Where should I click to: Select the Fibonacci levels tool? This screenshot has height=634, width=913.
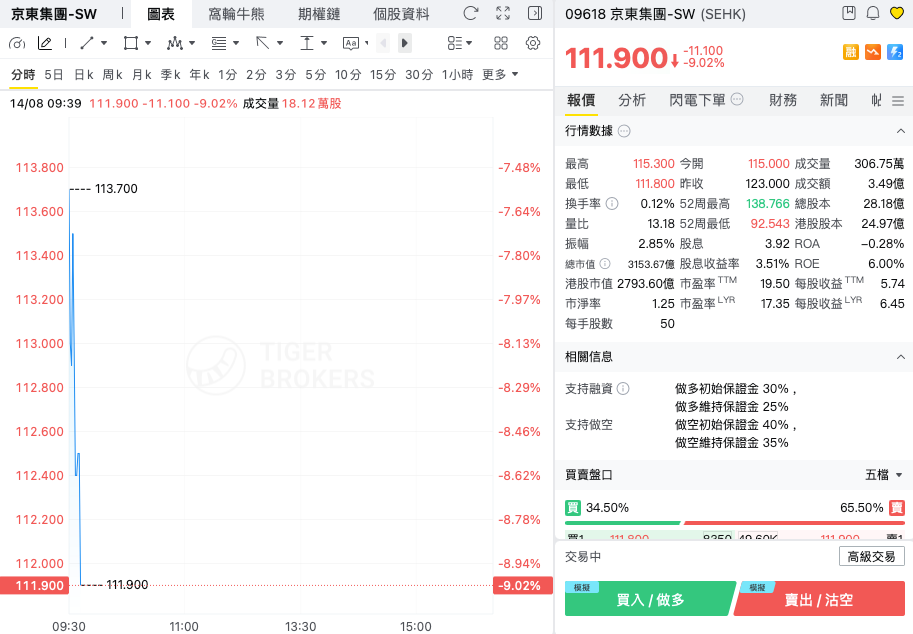coord(219,43)
